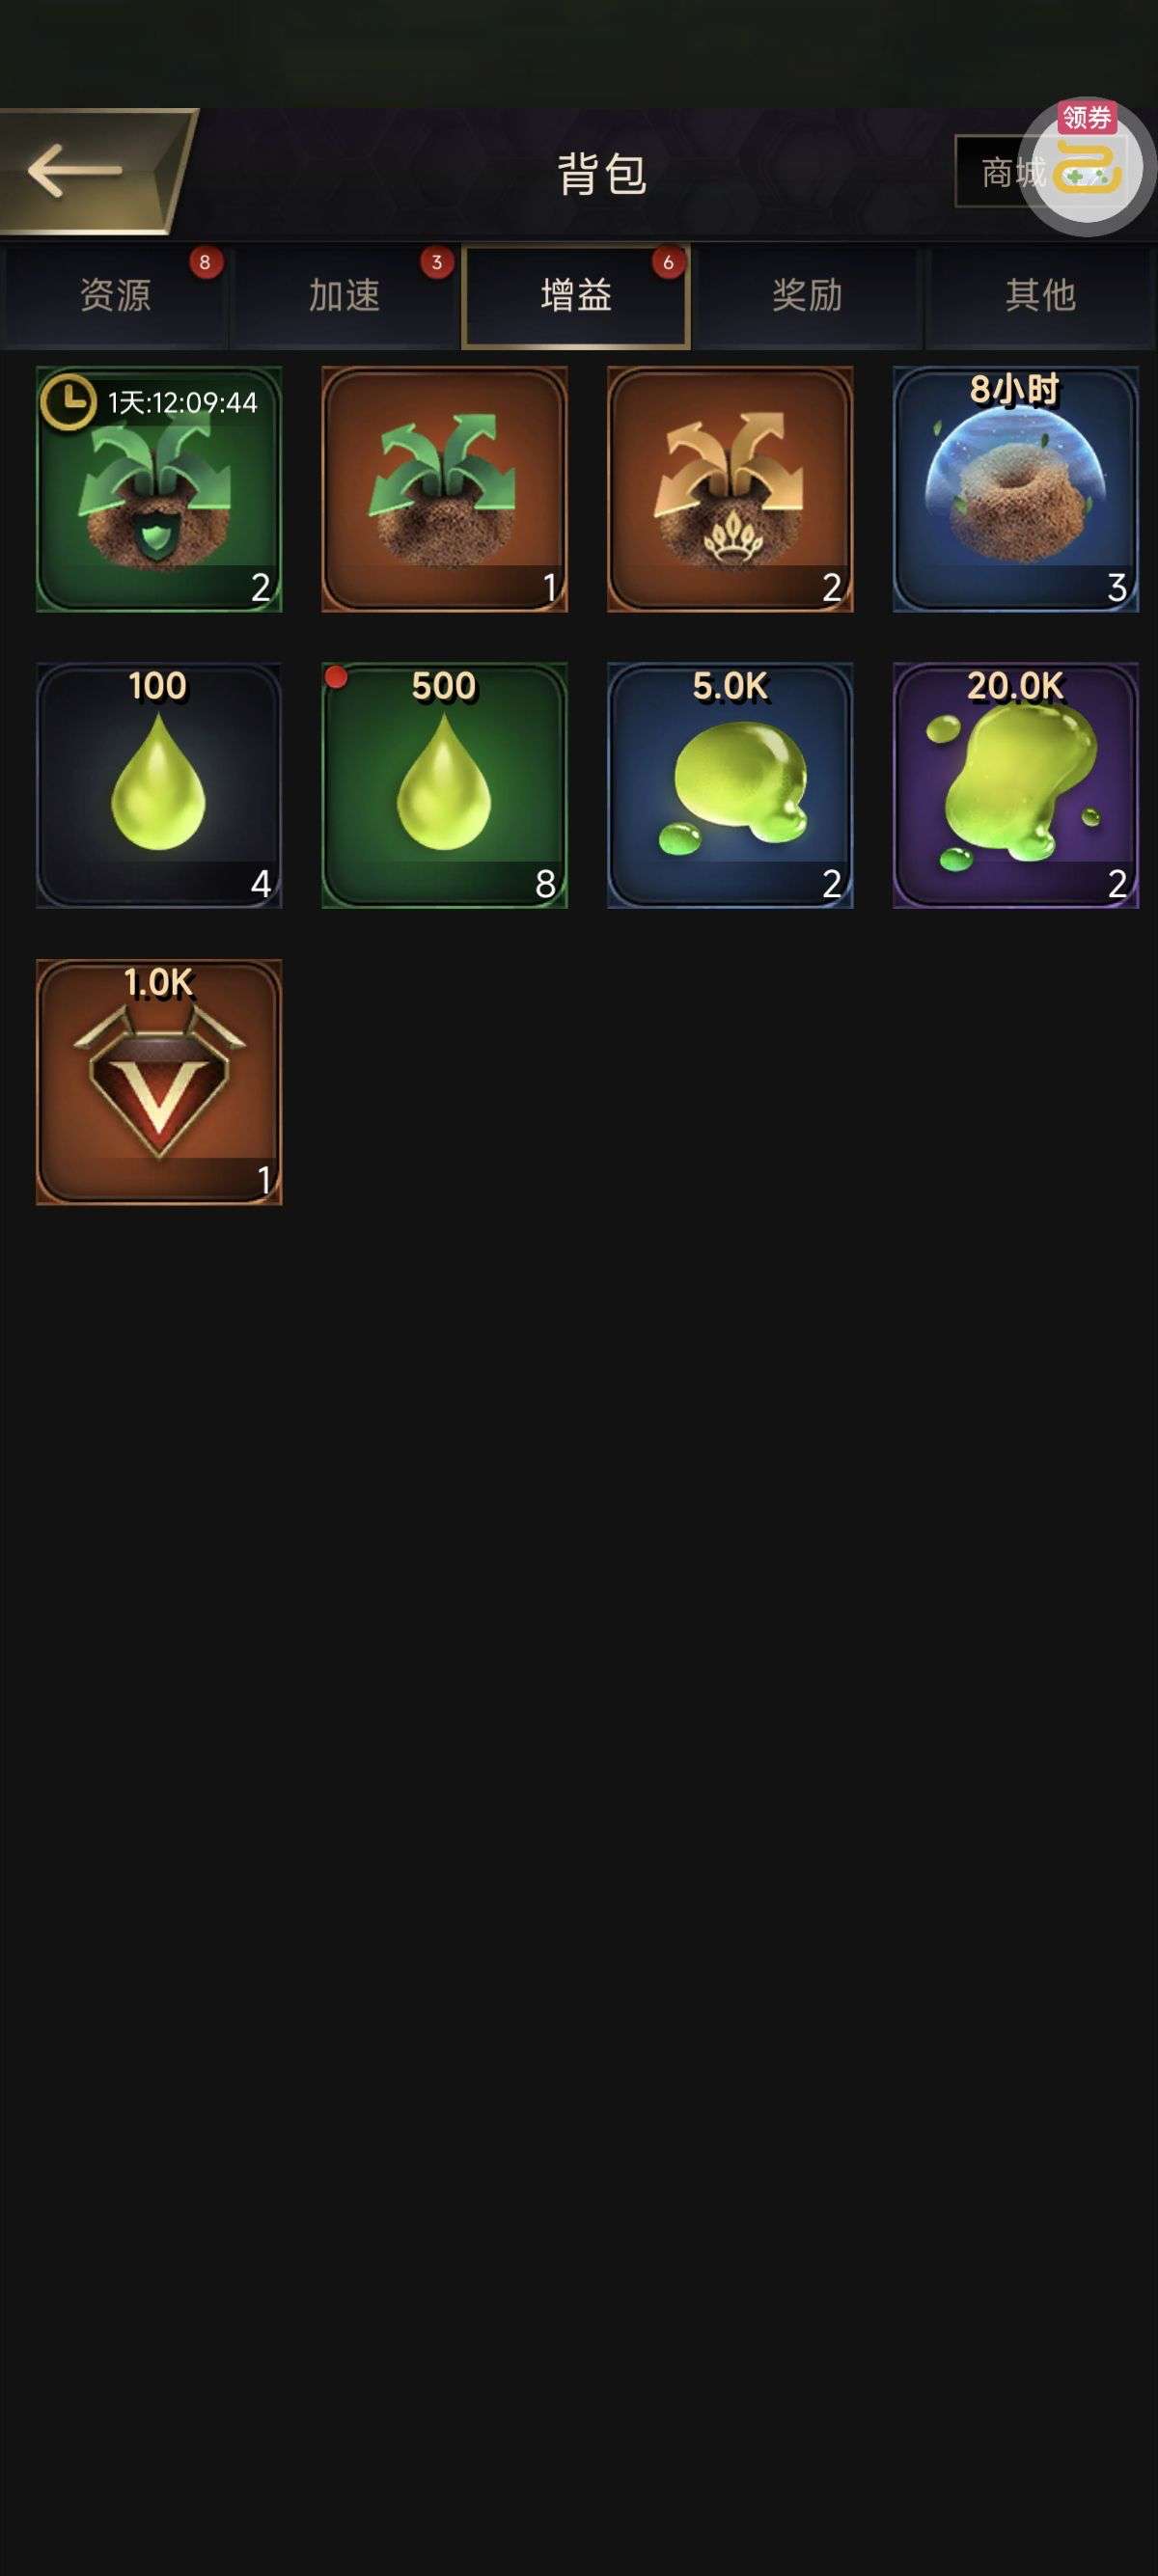Open the 增益 tab

(x=576, y=296)
